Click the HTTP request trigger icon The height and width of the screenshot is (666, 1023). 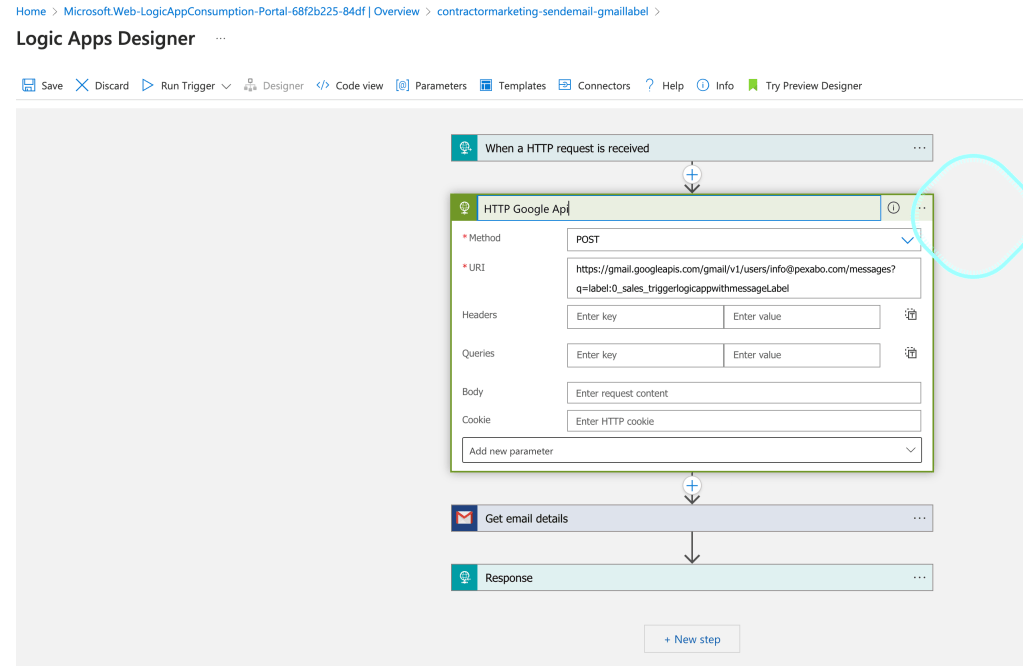pos(465,148)
